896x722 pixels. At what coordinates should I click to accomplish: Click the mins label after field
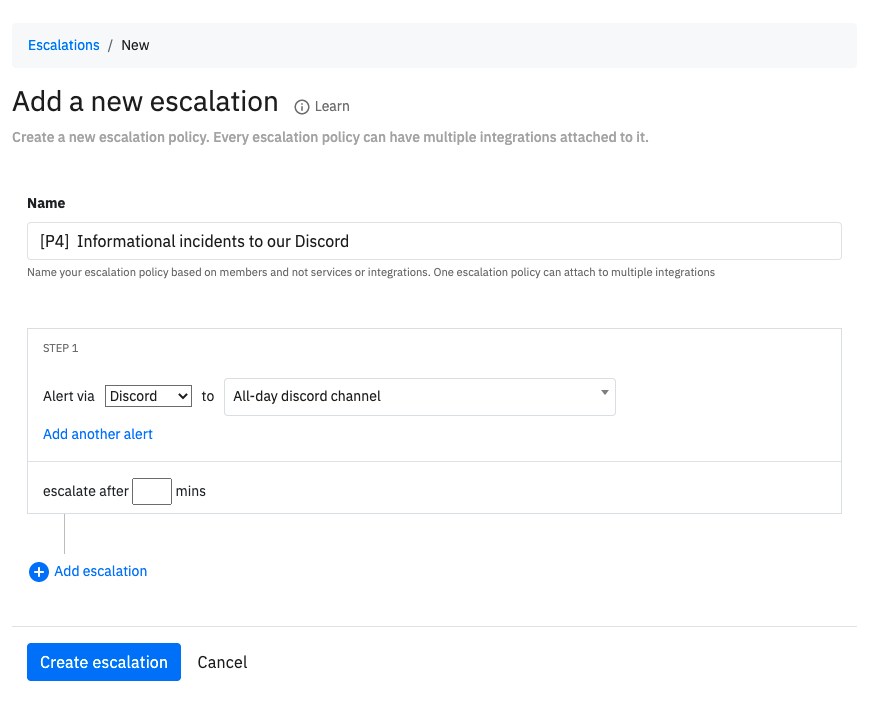191,491
